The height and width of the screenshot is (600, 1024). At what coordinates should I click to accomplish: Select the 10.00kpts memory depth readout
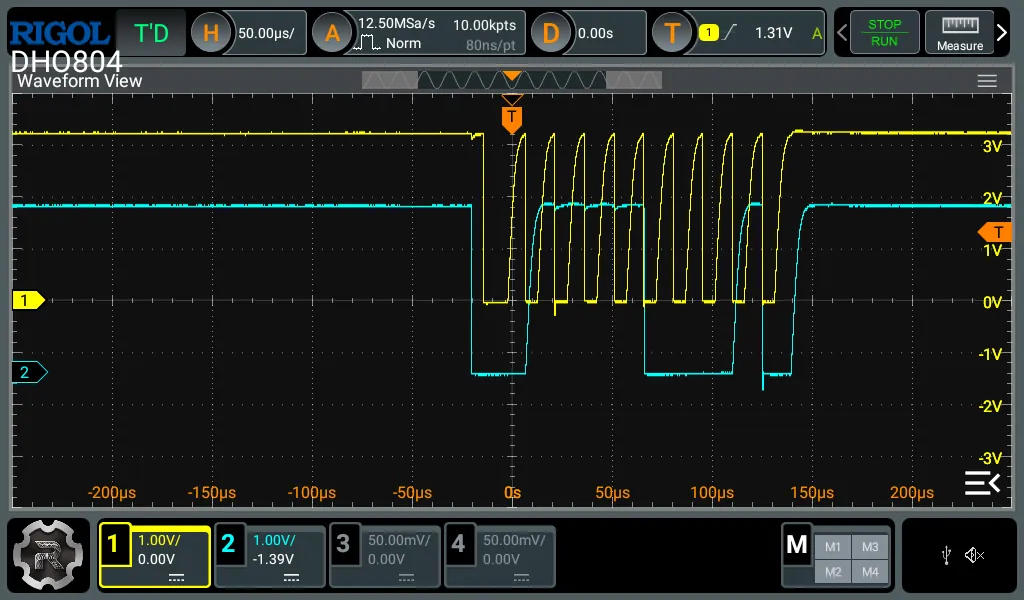pos(484,25)
